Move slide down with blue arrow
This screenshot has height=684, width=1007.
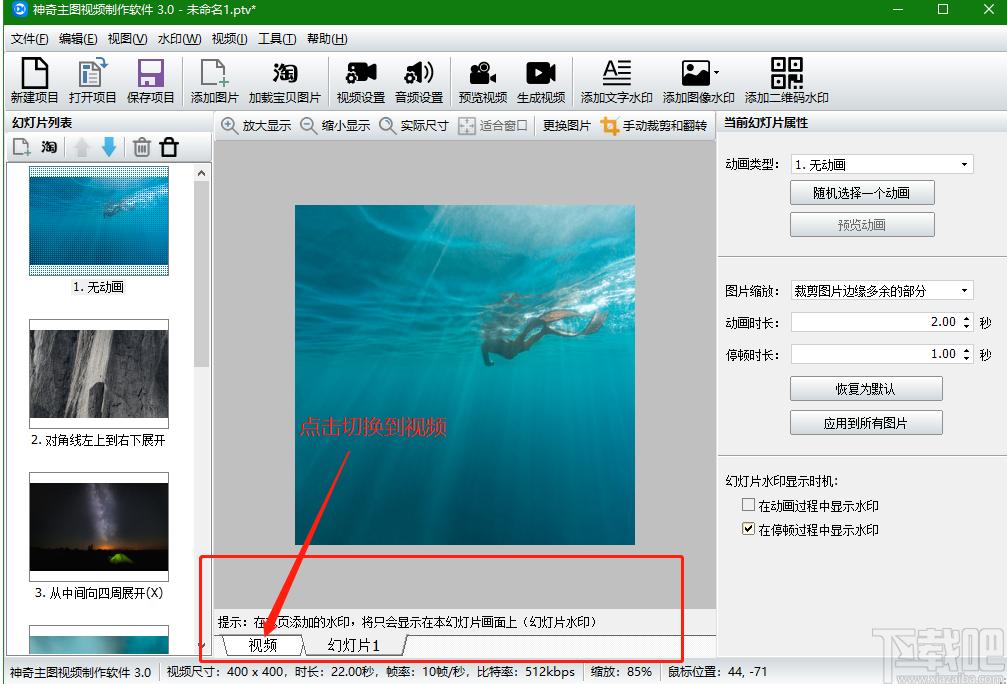pyautogui.click(x=109, y=147)
